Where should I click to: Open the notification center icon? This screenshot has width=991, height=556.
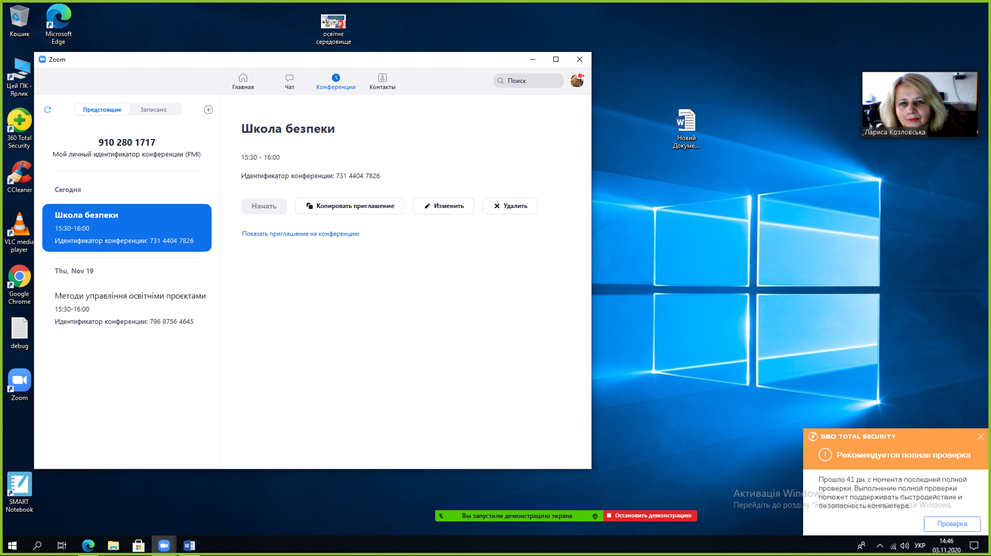coord(975,545)
